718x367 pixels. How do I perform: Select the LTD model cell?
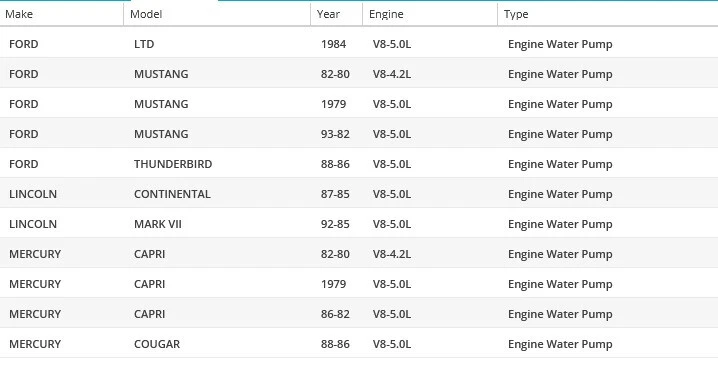[144, 44]
